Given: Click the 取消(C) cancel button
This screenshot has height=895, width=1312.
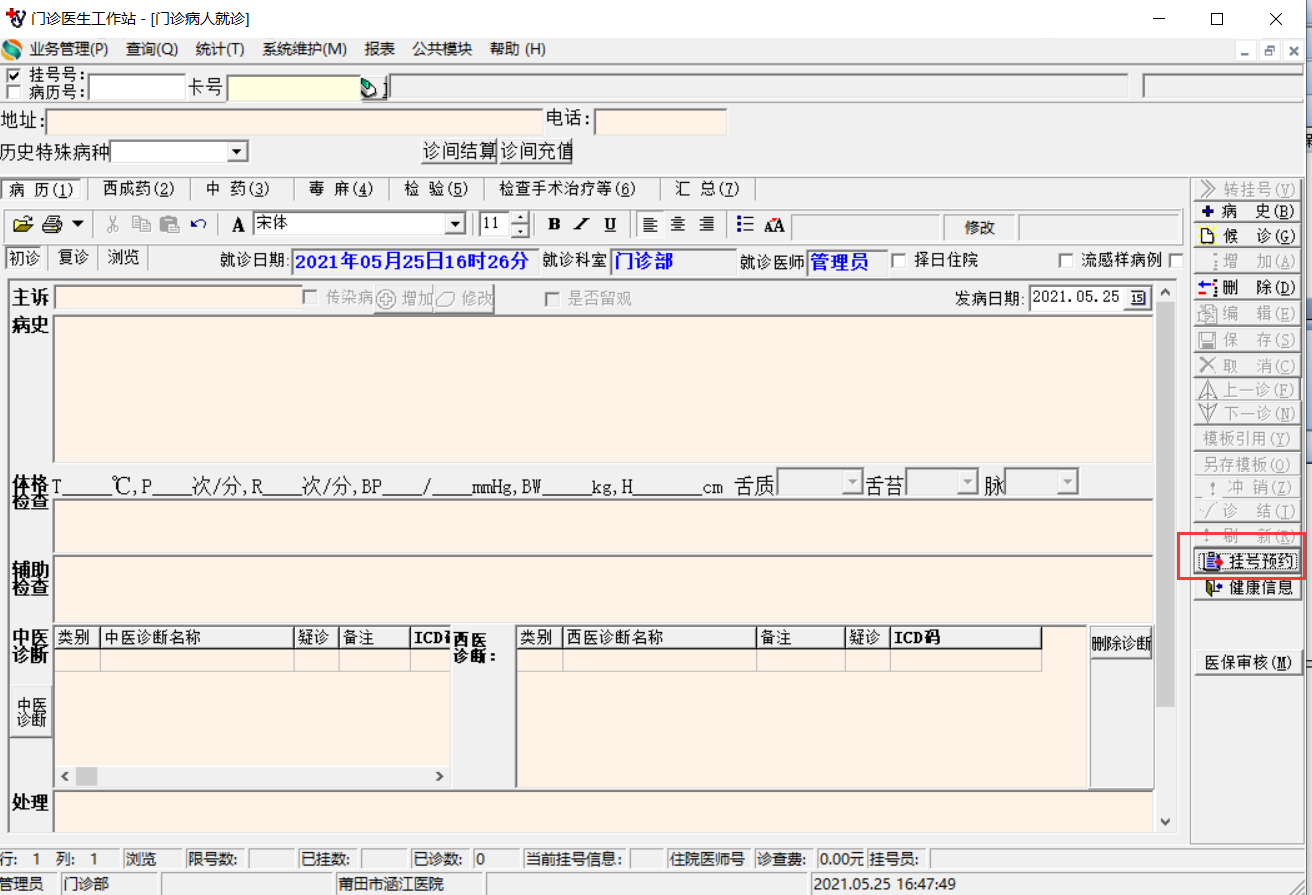Looking at the screenshot, I should pyautogui.click(x=1247, y=365).
